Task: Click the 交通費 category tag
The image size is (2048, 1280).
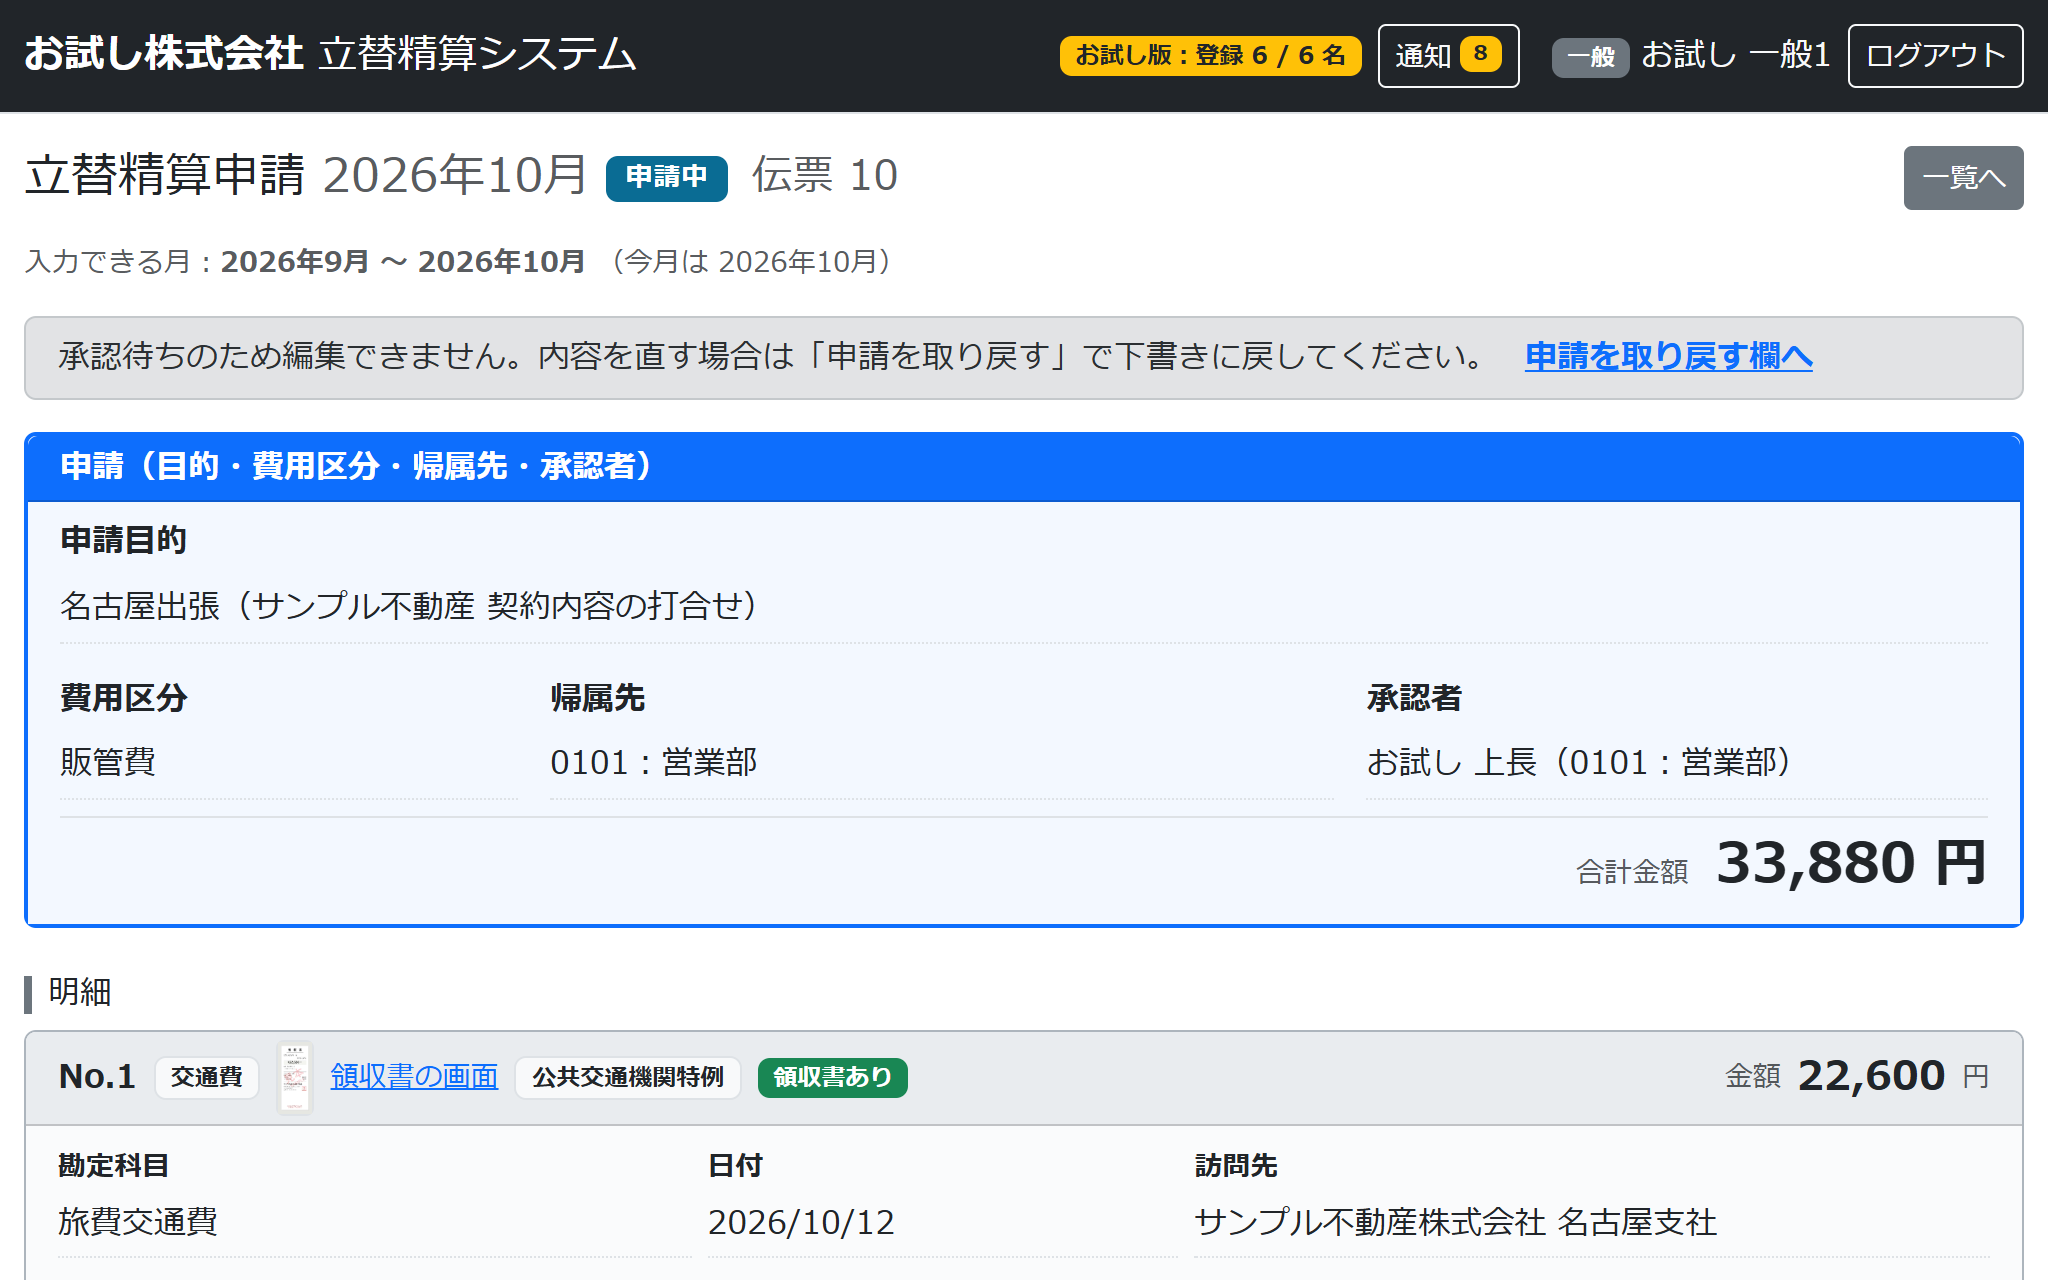Action: click(207, 1077)
